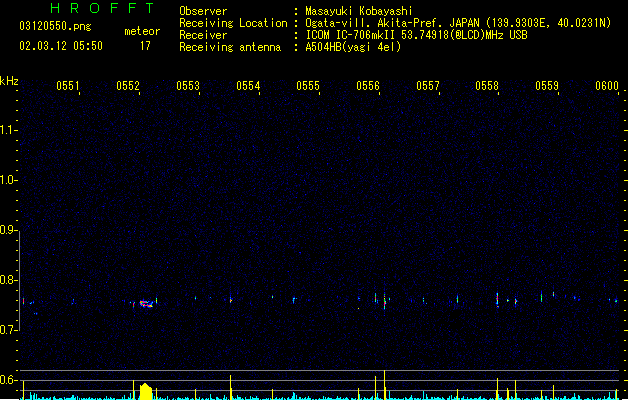Click the ICOM IC-706mkII frequency text

416,35
